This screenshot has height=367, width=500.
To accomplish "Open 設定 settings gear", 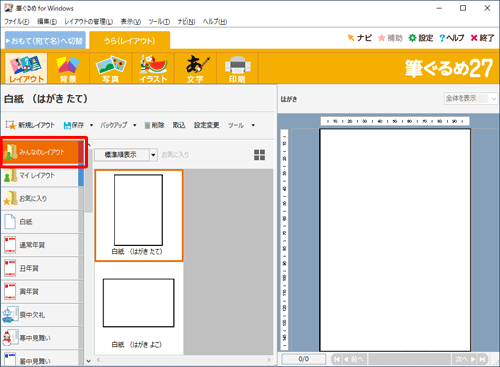I will (421, 38).
